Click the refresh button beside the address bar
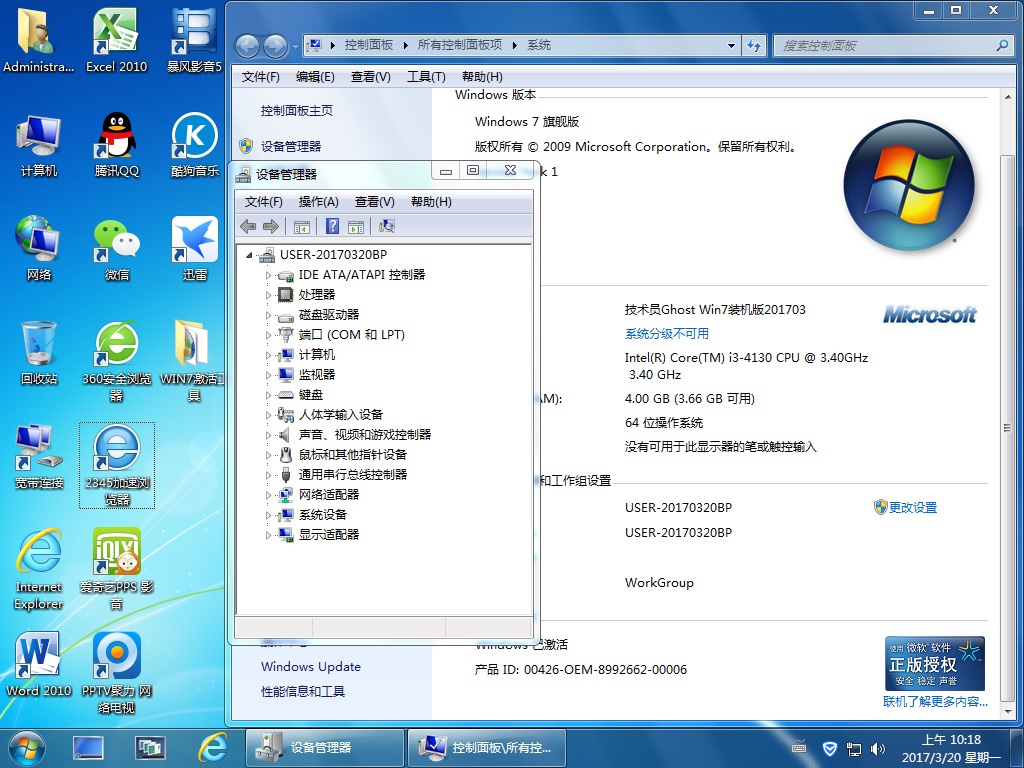The height and width of the screenshot is (768, 1024). [754, 46]
